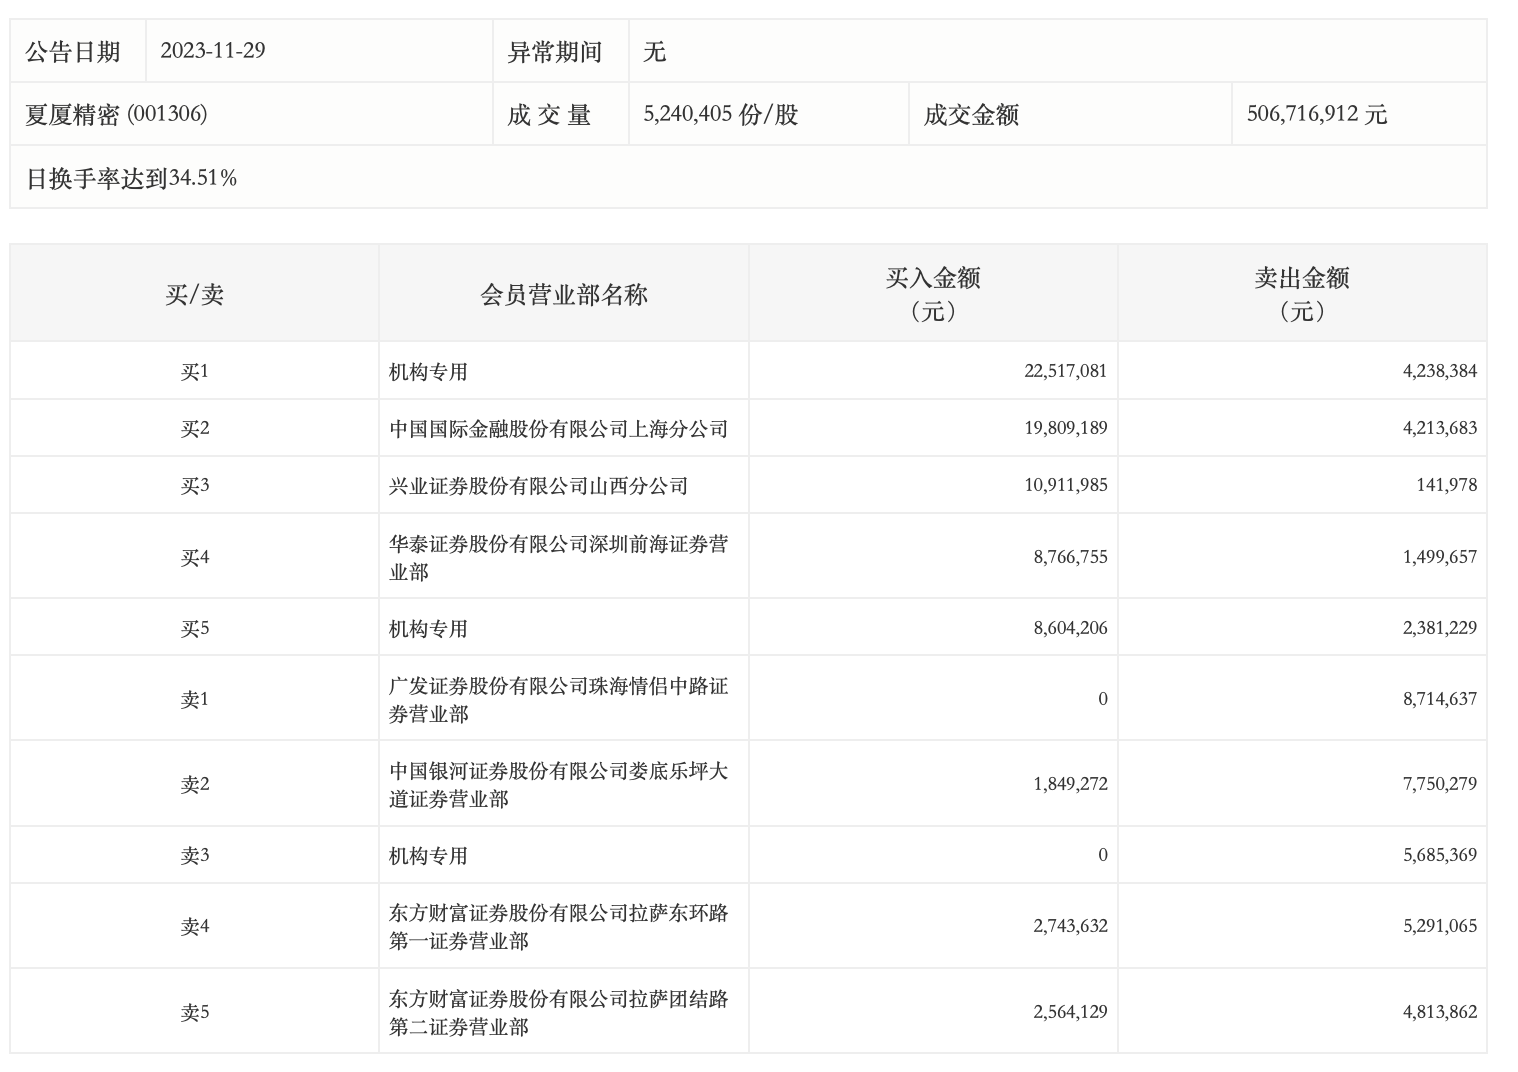Image resolution: width=1518 pixels, height=1072 pixels.
Task: Select 东方财富证券 拉萨东环路第一证券营业部 entry
Action: coord(558,926)
